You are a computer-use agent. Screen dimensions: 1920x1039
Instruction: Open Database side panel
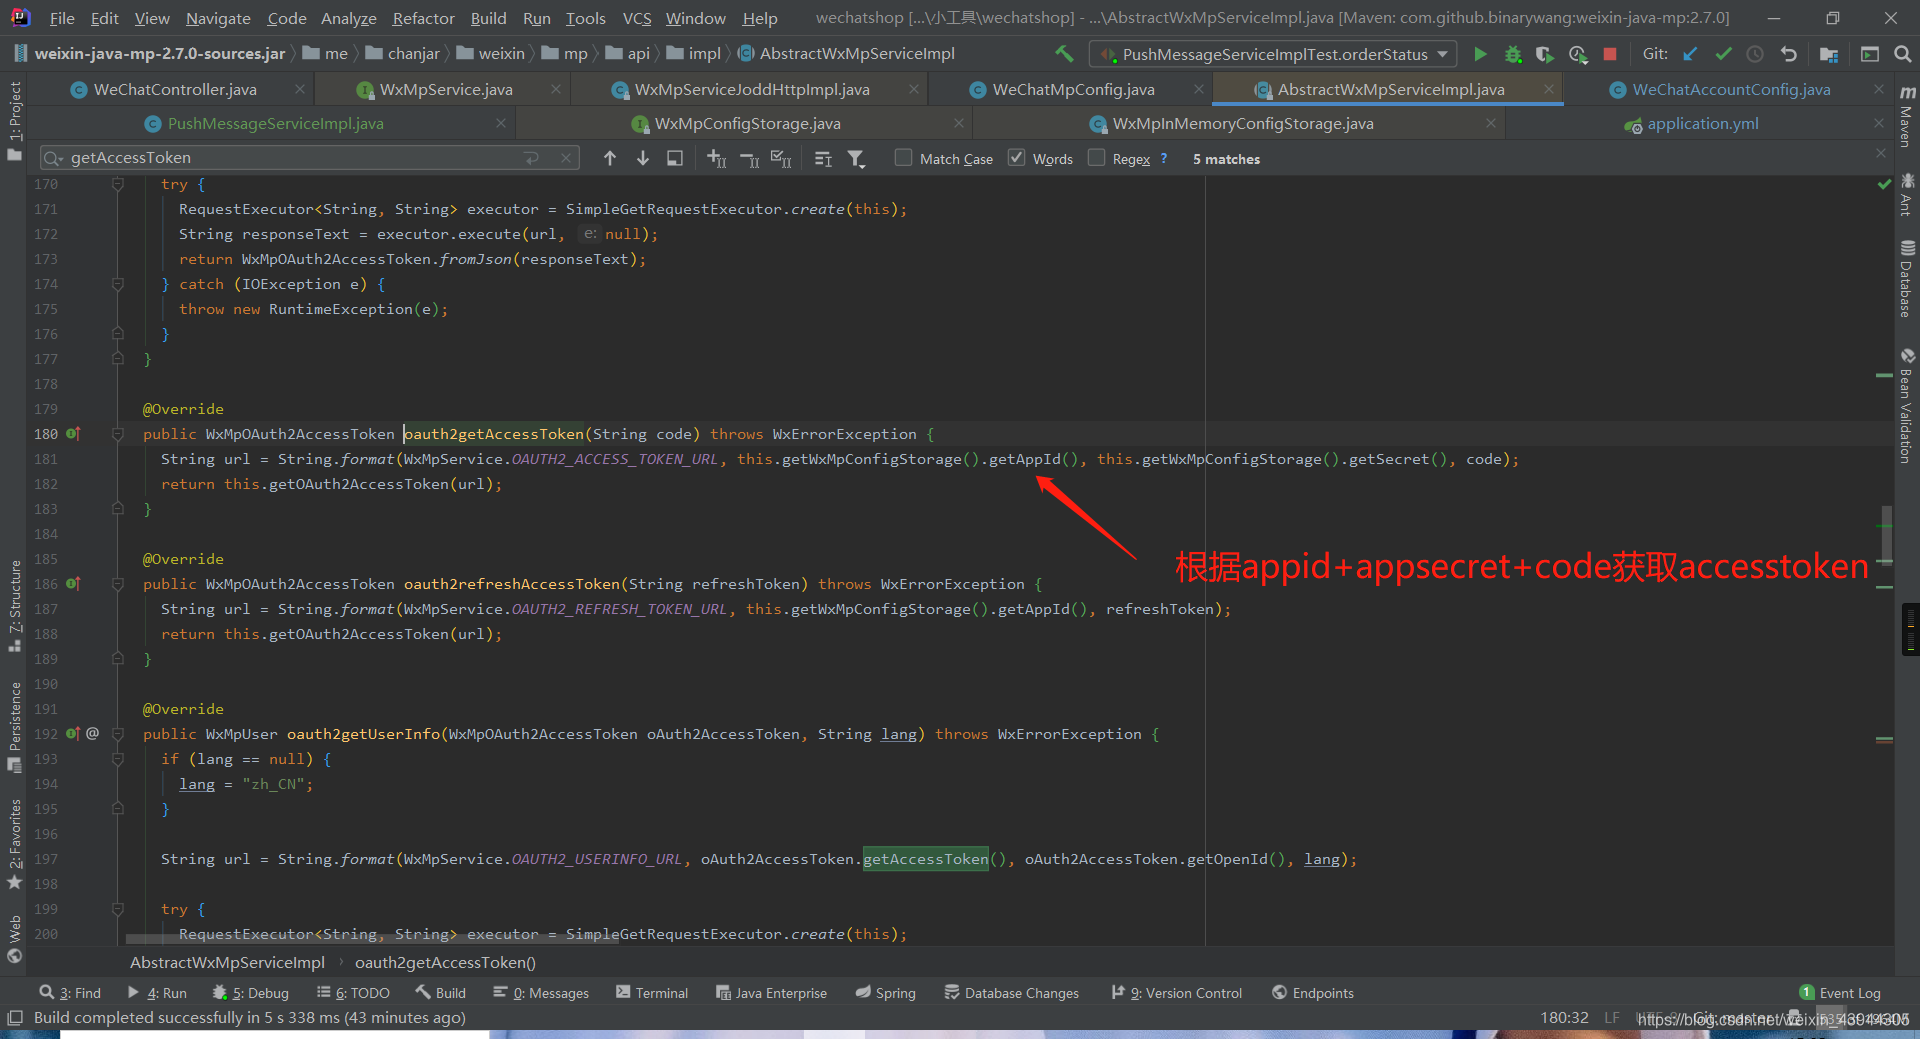(1907, 279)
